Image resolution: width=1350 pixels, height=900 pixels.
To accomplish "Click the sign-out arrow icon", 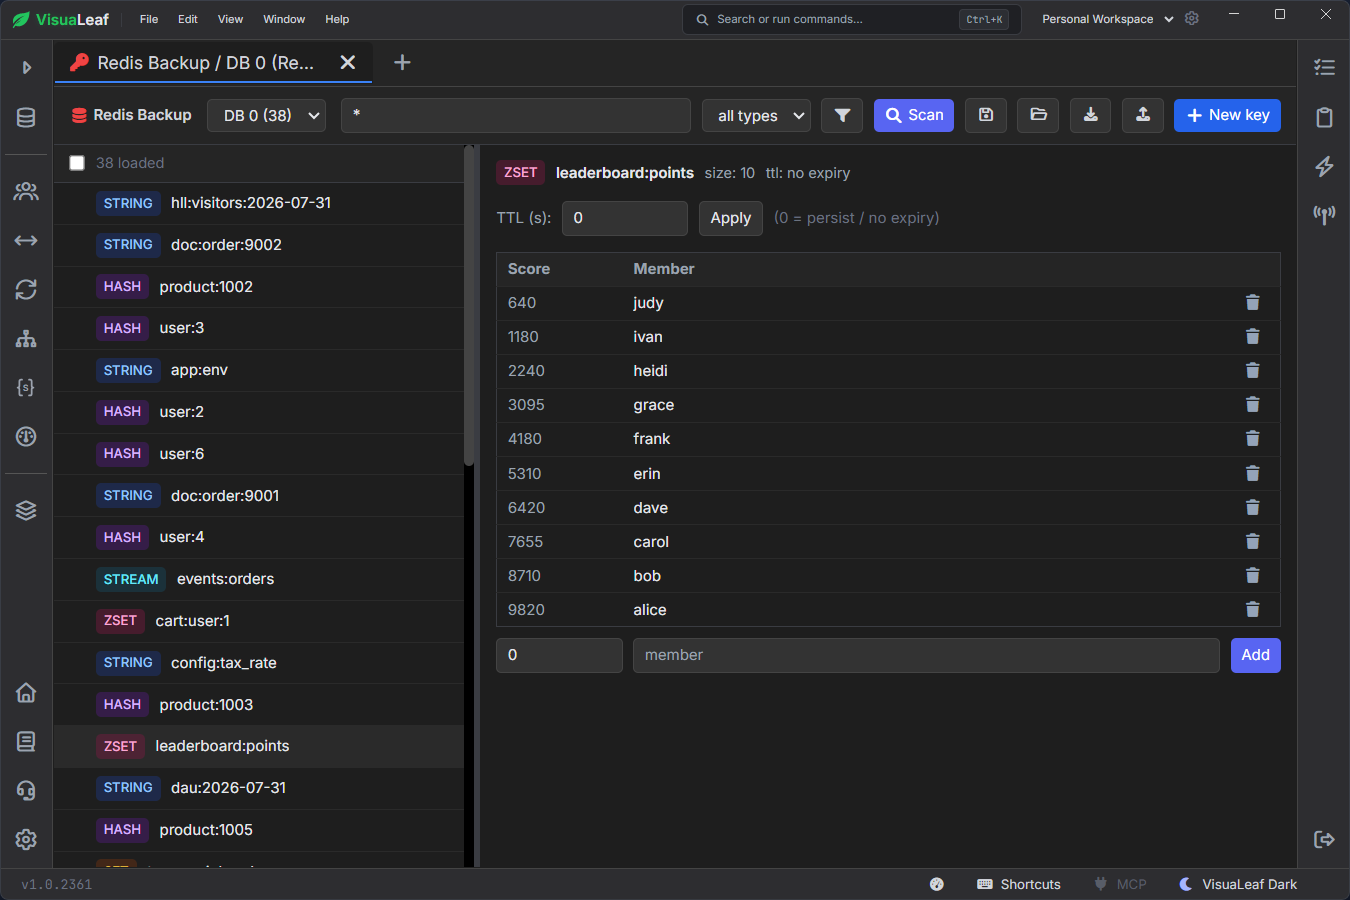I will [1324, 839].
